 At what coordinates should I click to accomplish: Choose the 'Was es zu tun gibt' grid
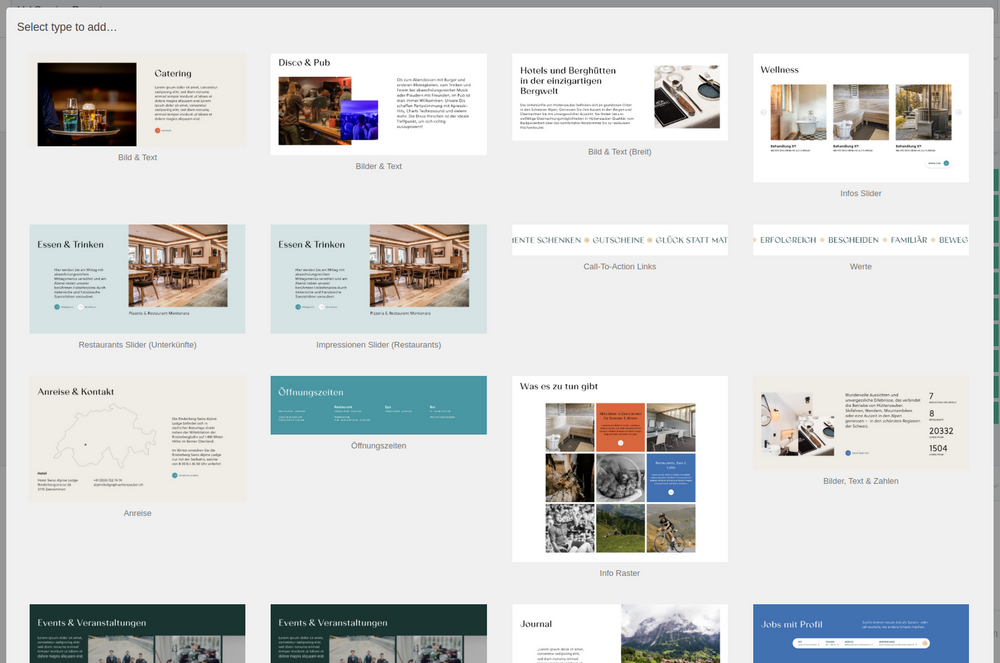(619, 468)
